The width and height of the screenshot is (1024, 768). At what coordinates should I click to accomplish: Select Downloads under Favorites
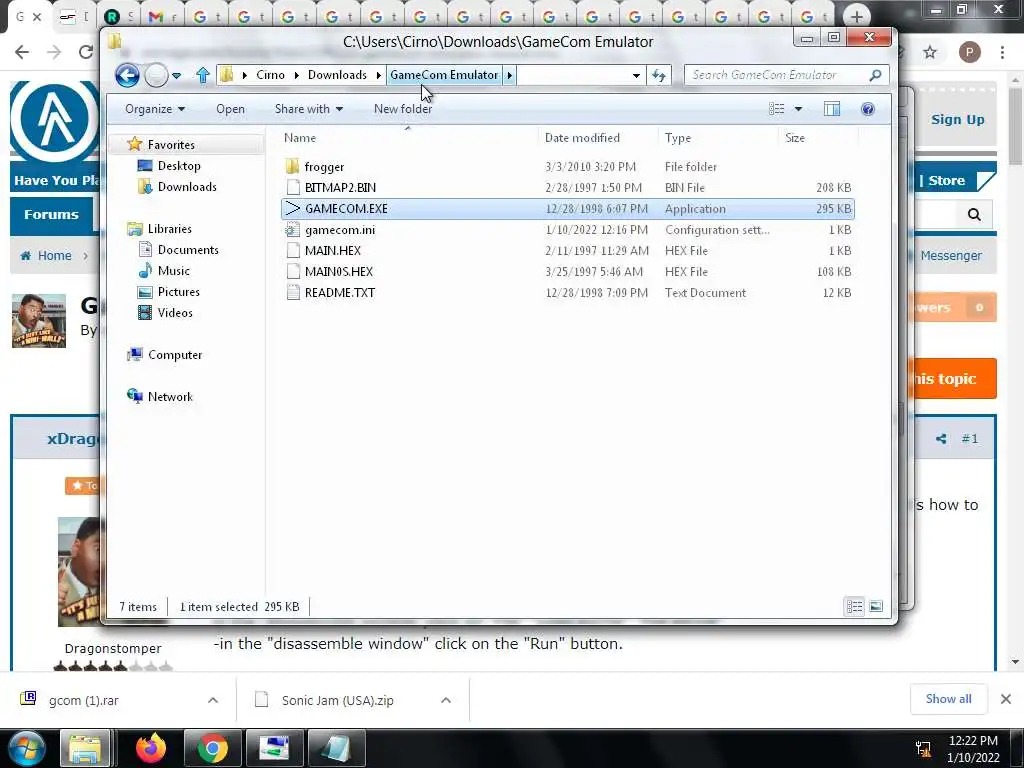pyautogui.click(x=187, y=187)
